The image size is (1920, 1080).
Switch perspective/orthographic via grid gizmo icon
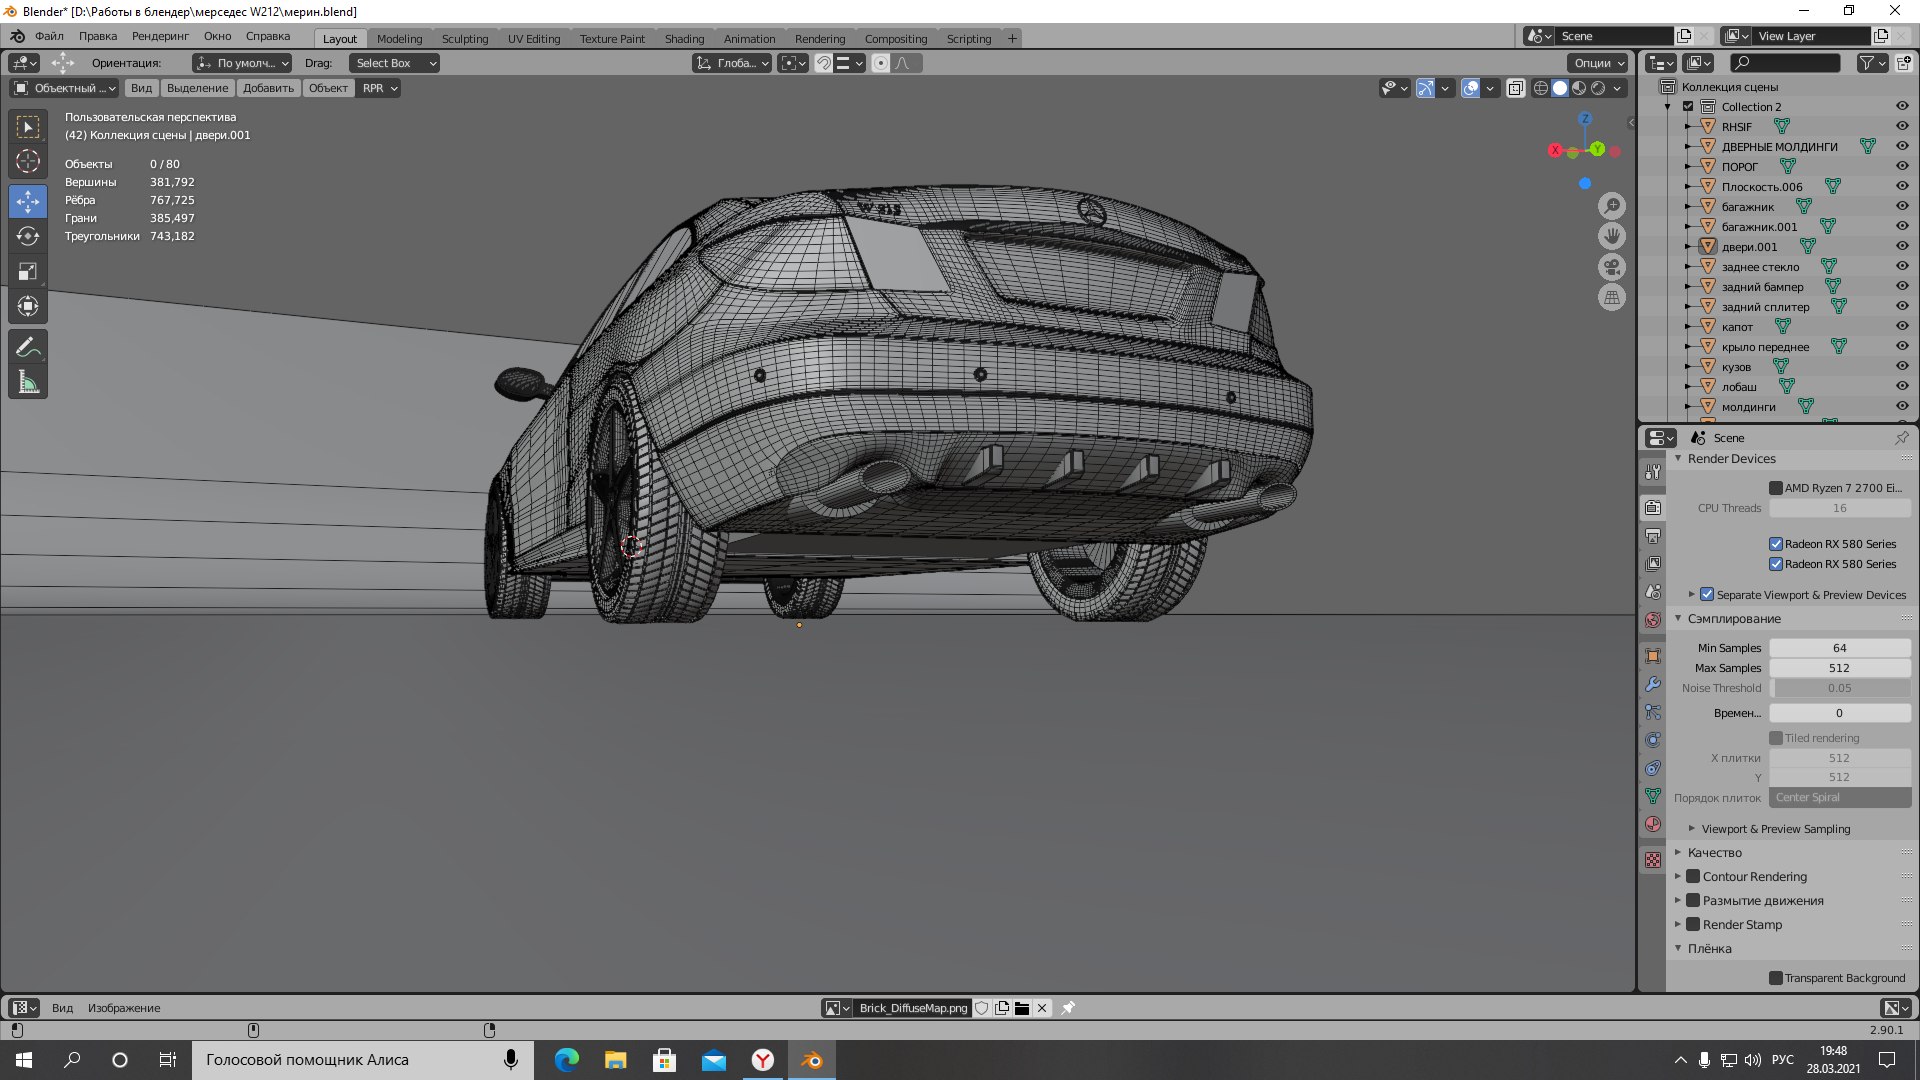click(x=1612, y=297)
